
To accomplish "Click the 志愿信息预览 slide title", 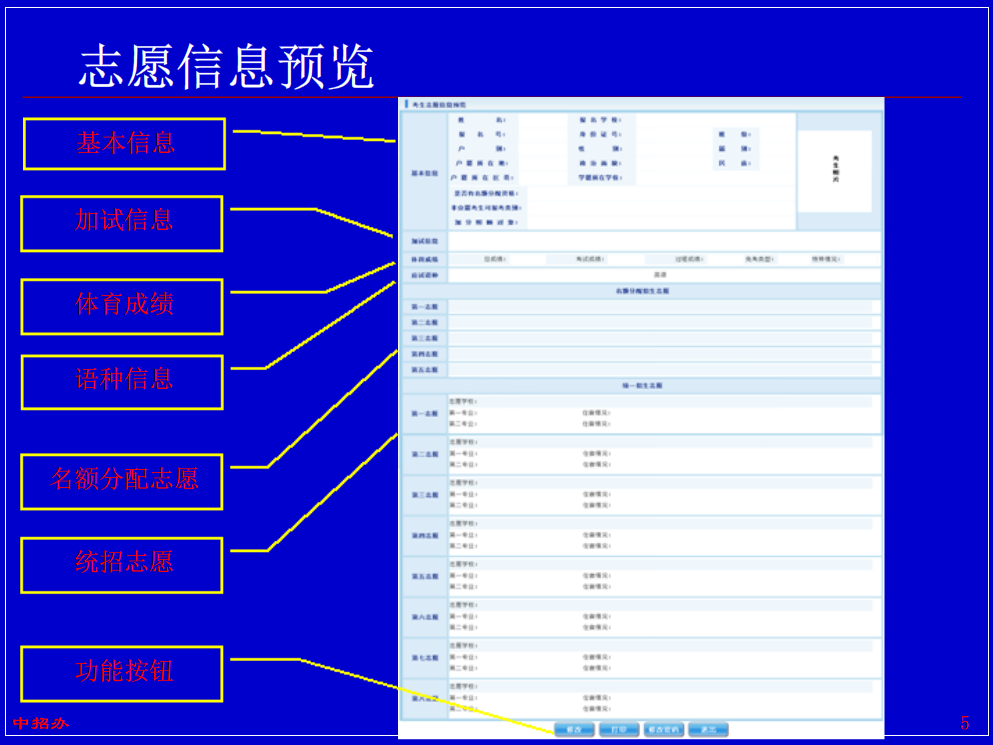I will point(226,68).
